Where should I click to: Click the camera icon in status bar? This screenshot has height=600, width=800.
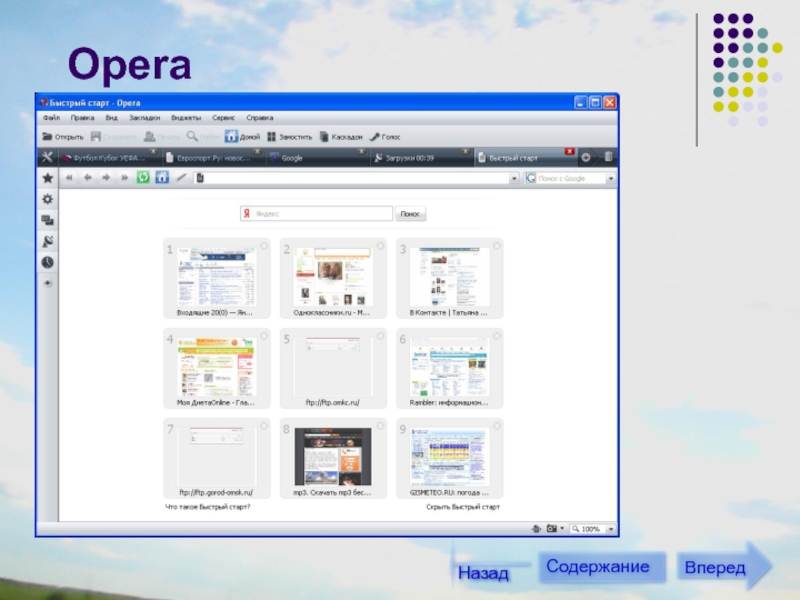pos(552,529)
